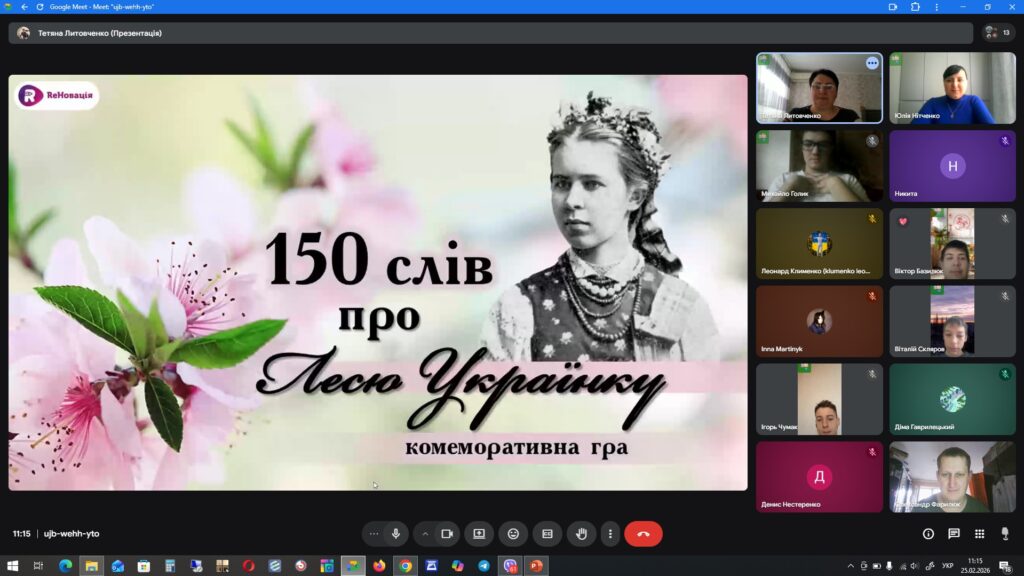
Task: Open the in-call chat panel
Action: 954,534
